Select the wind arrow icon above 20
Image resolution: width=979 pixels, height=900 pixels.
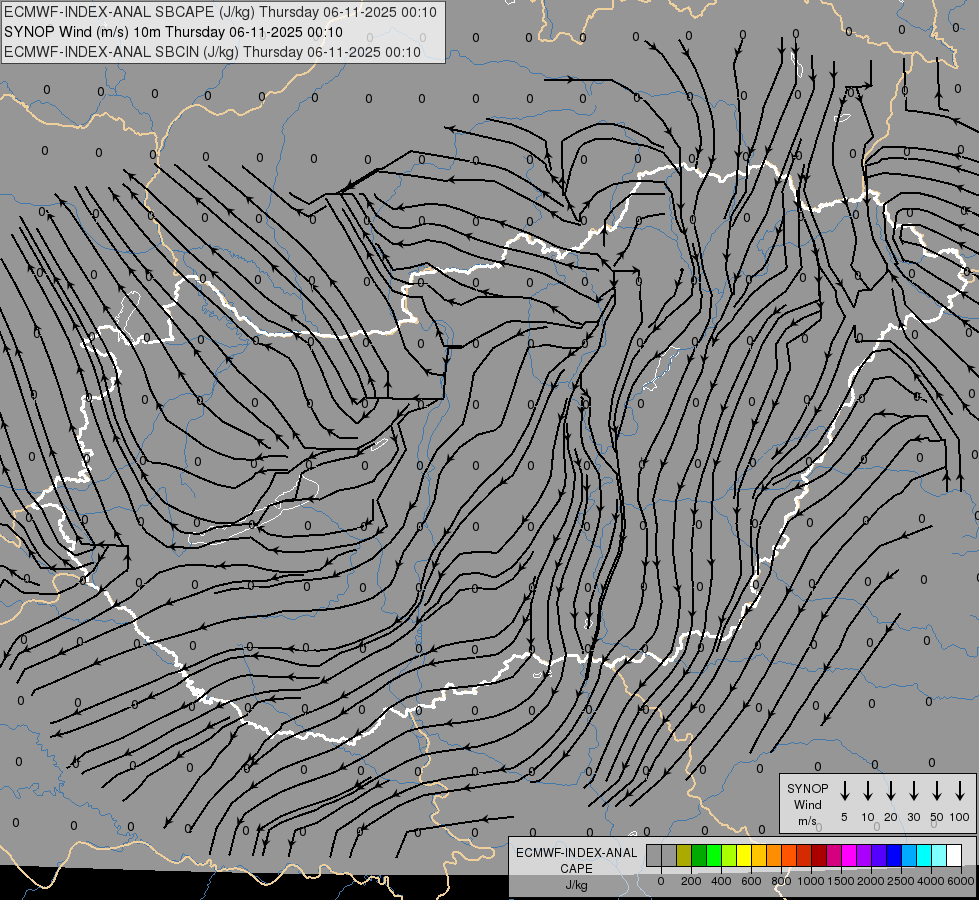pos(891,791)
